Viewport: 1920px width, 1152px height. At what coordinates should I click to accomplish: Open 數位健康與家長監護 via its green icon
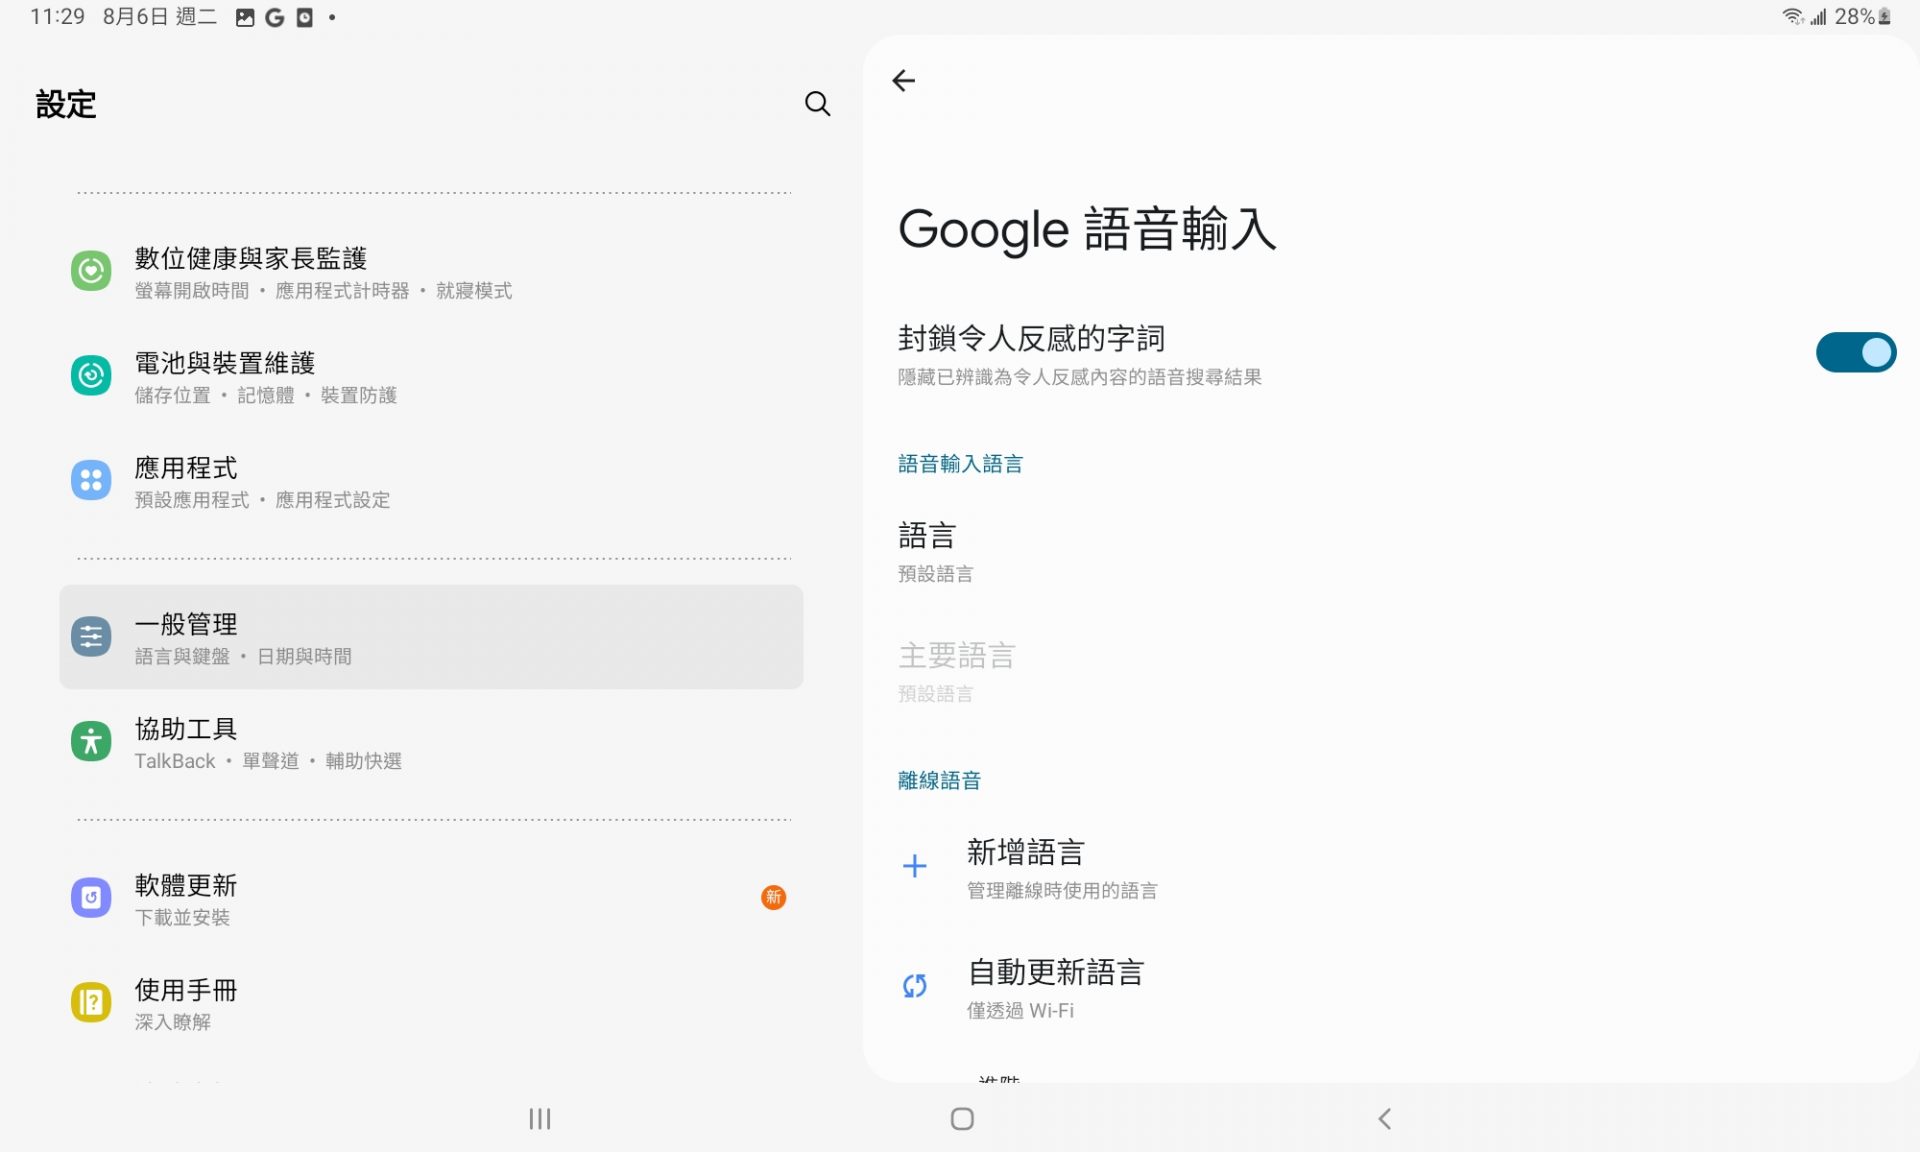(x=91, y=271)
